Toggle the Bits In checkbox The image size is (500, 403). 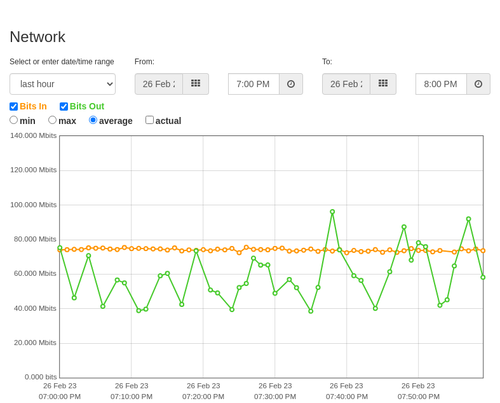(x=14, y=106)
